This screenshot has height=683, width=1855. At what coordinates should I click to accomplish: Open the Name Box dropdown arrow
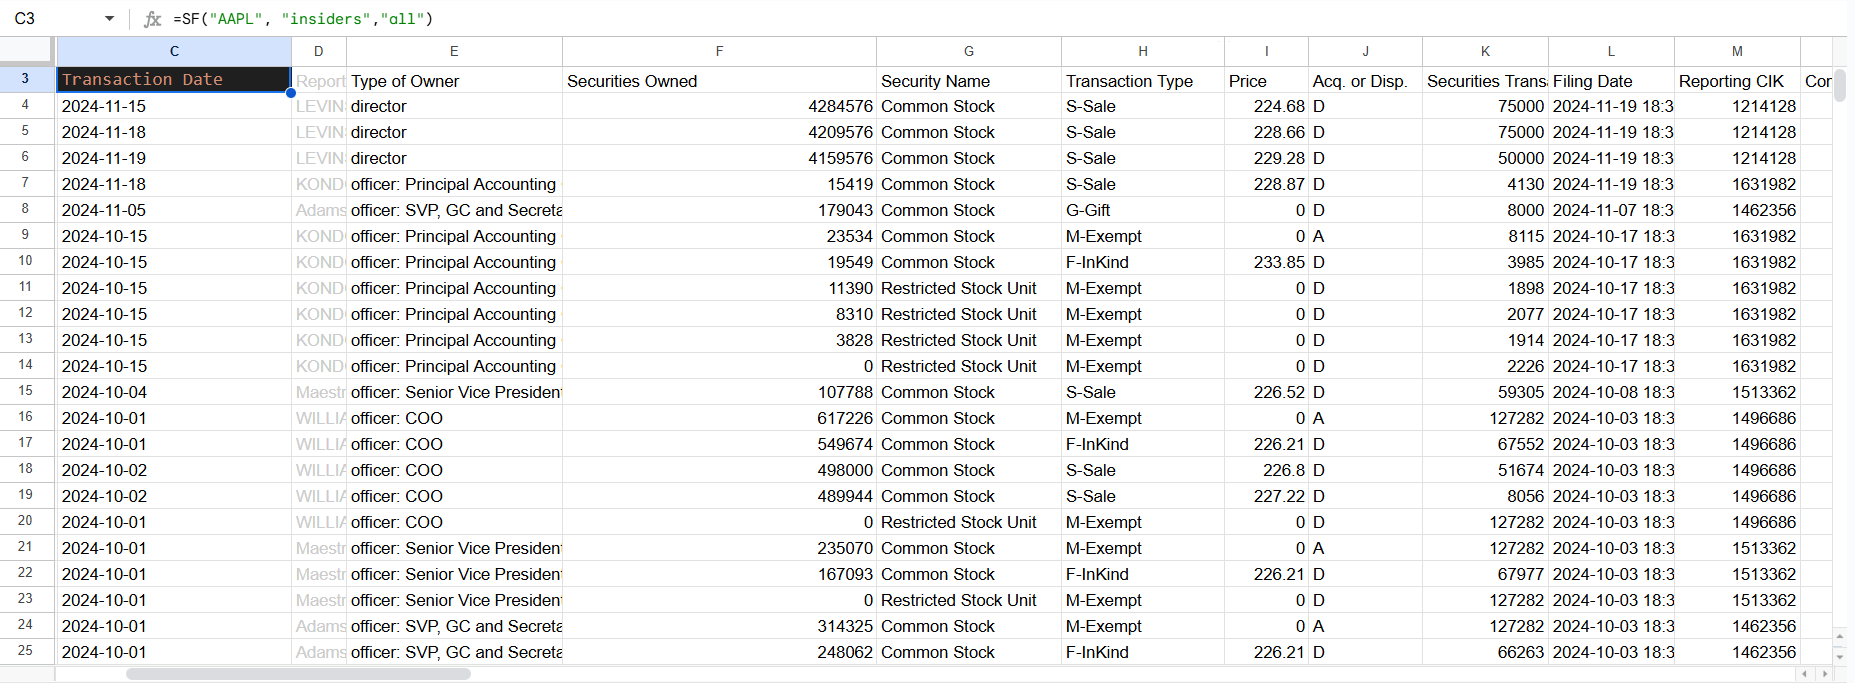(109, 19)
